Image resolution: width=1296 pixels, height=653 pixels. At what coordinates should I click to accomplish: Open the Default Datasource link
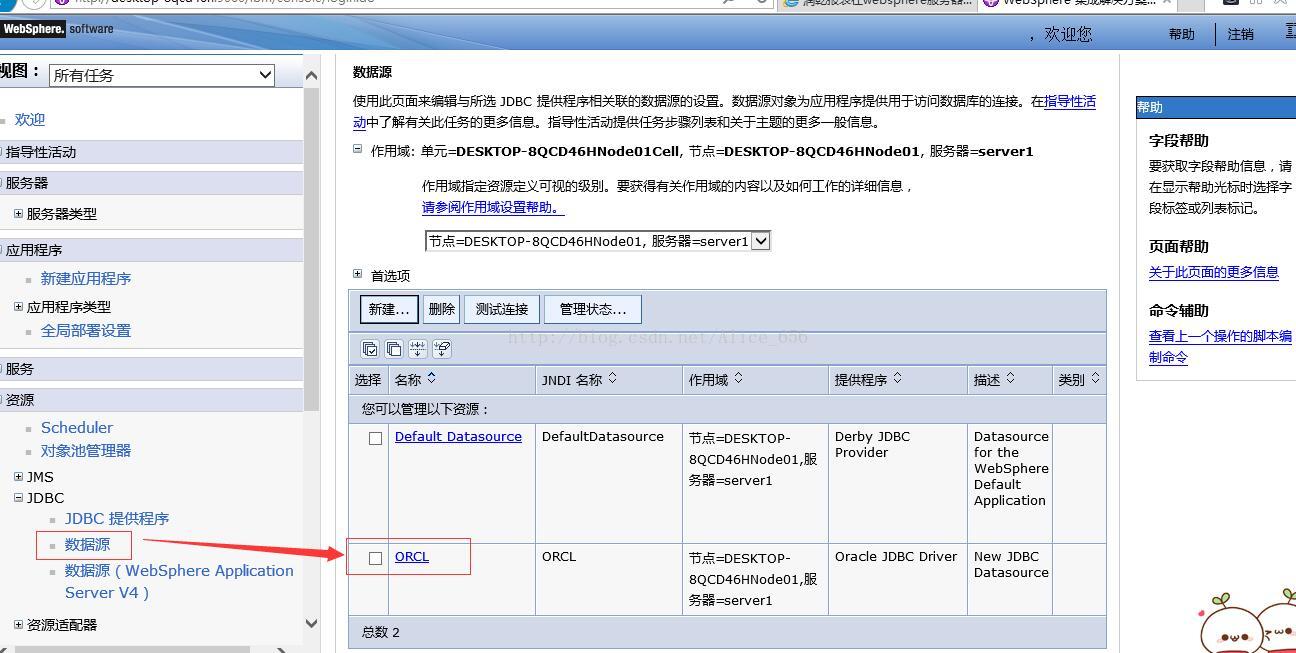pyautogui.click(x=458, y=437)
